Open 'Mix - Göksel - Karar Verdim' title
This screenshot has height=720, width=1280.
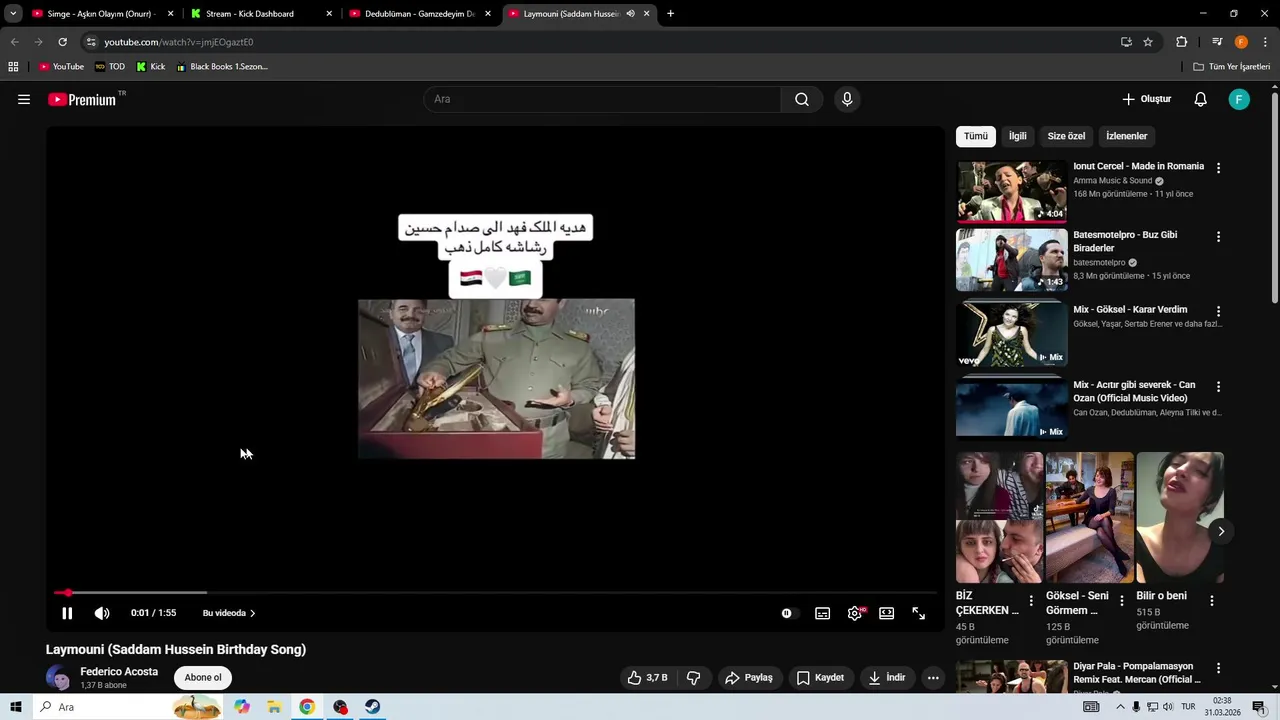[1130, 310]
